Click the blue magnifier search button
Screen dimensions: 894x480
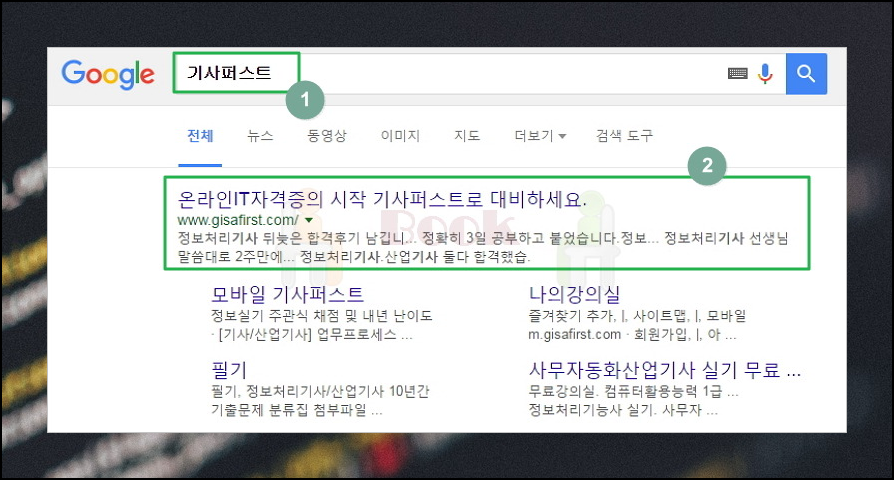806,74
